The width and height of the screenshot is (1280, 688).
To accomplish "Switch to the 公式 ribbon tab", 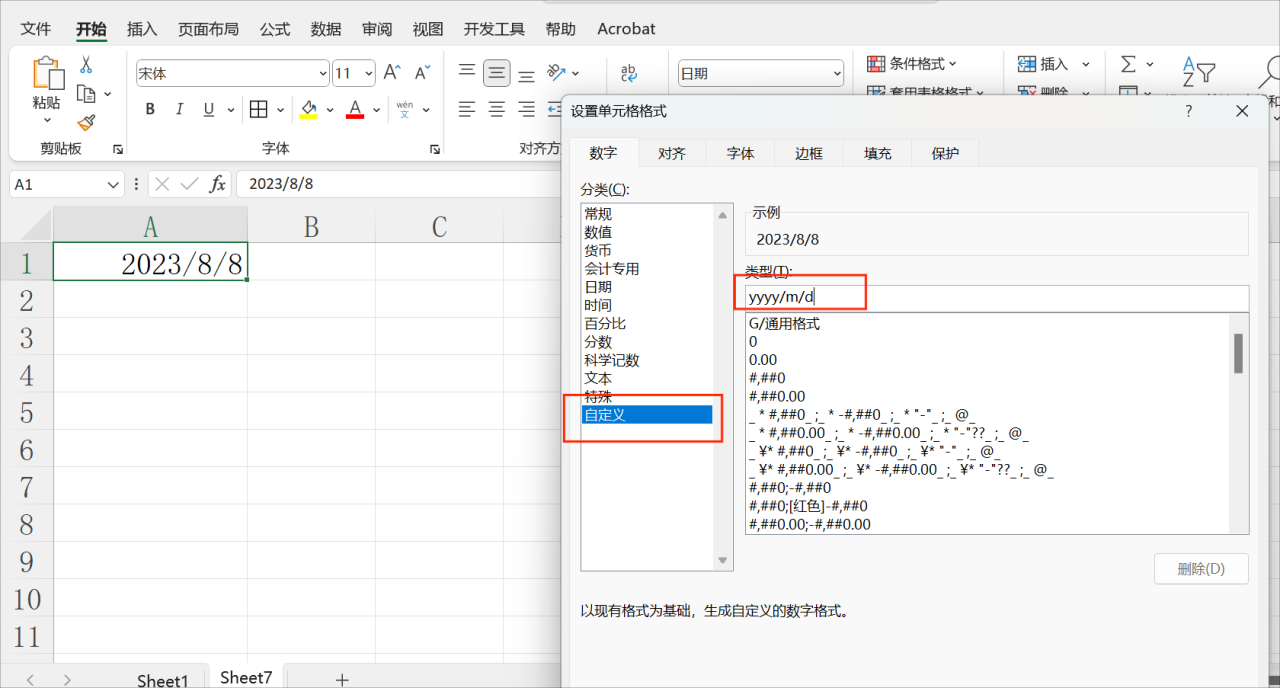I will coord(274,29).
